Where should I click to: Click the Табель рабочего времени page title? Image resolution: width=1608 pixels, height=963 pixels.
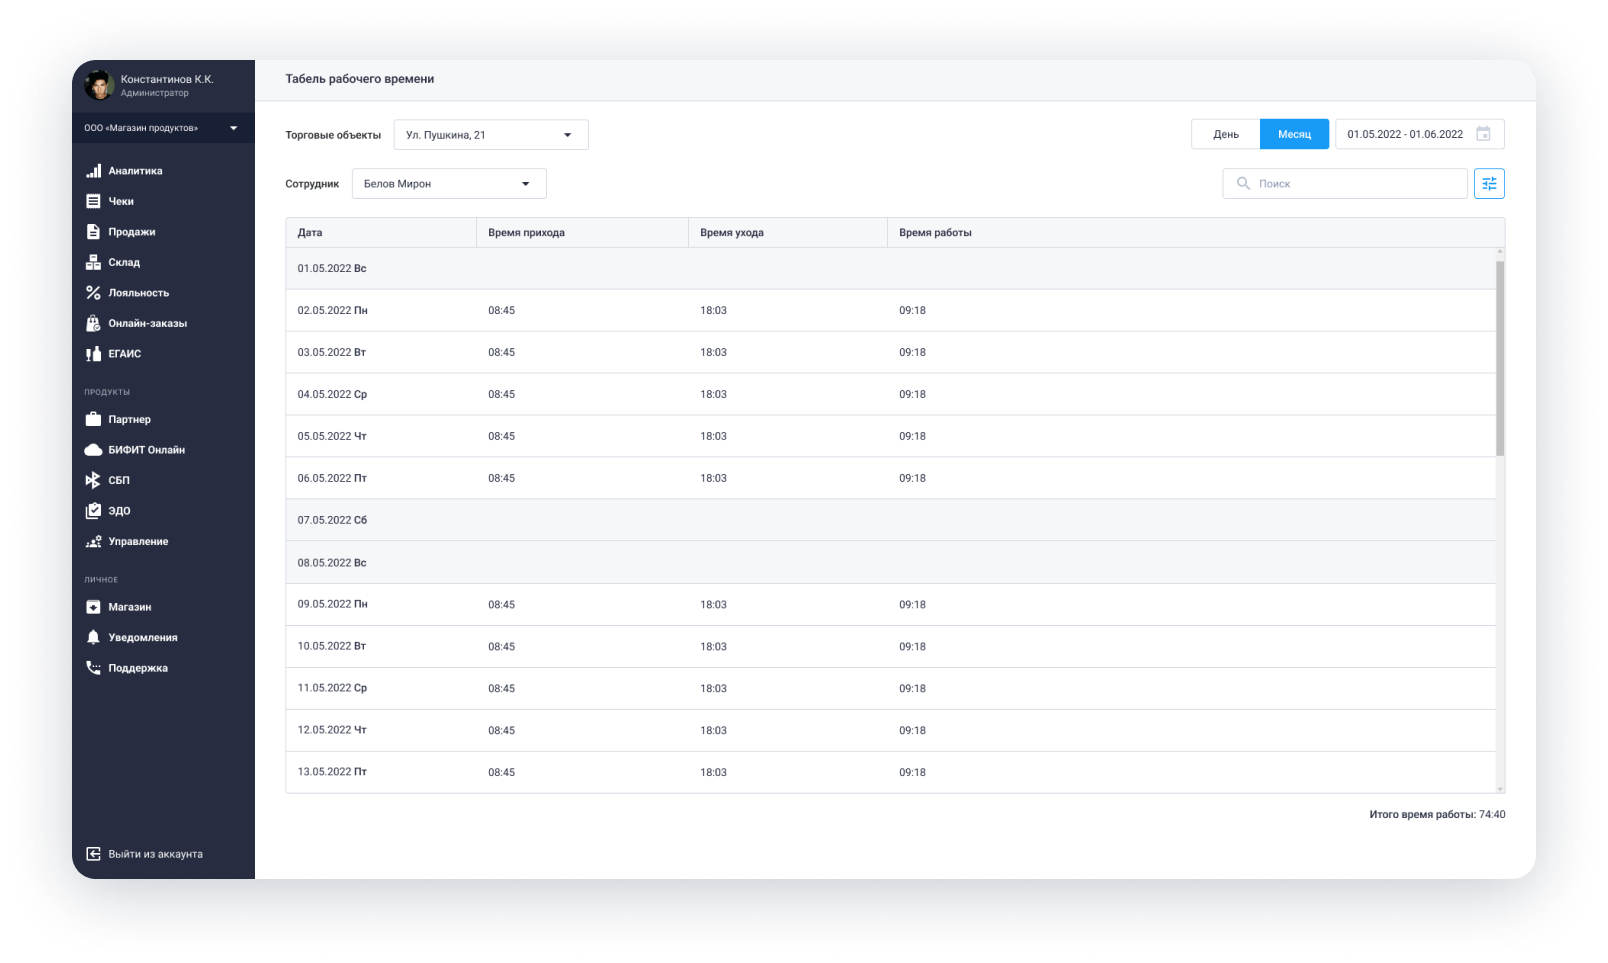click(360, 79)
